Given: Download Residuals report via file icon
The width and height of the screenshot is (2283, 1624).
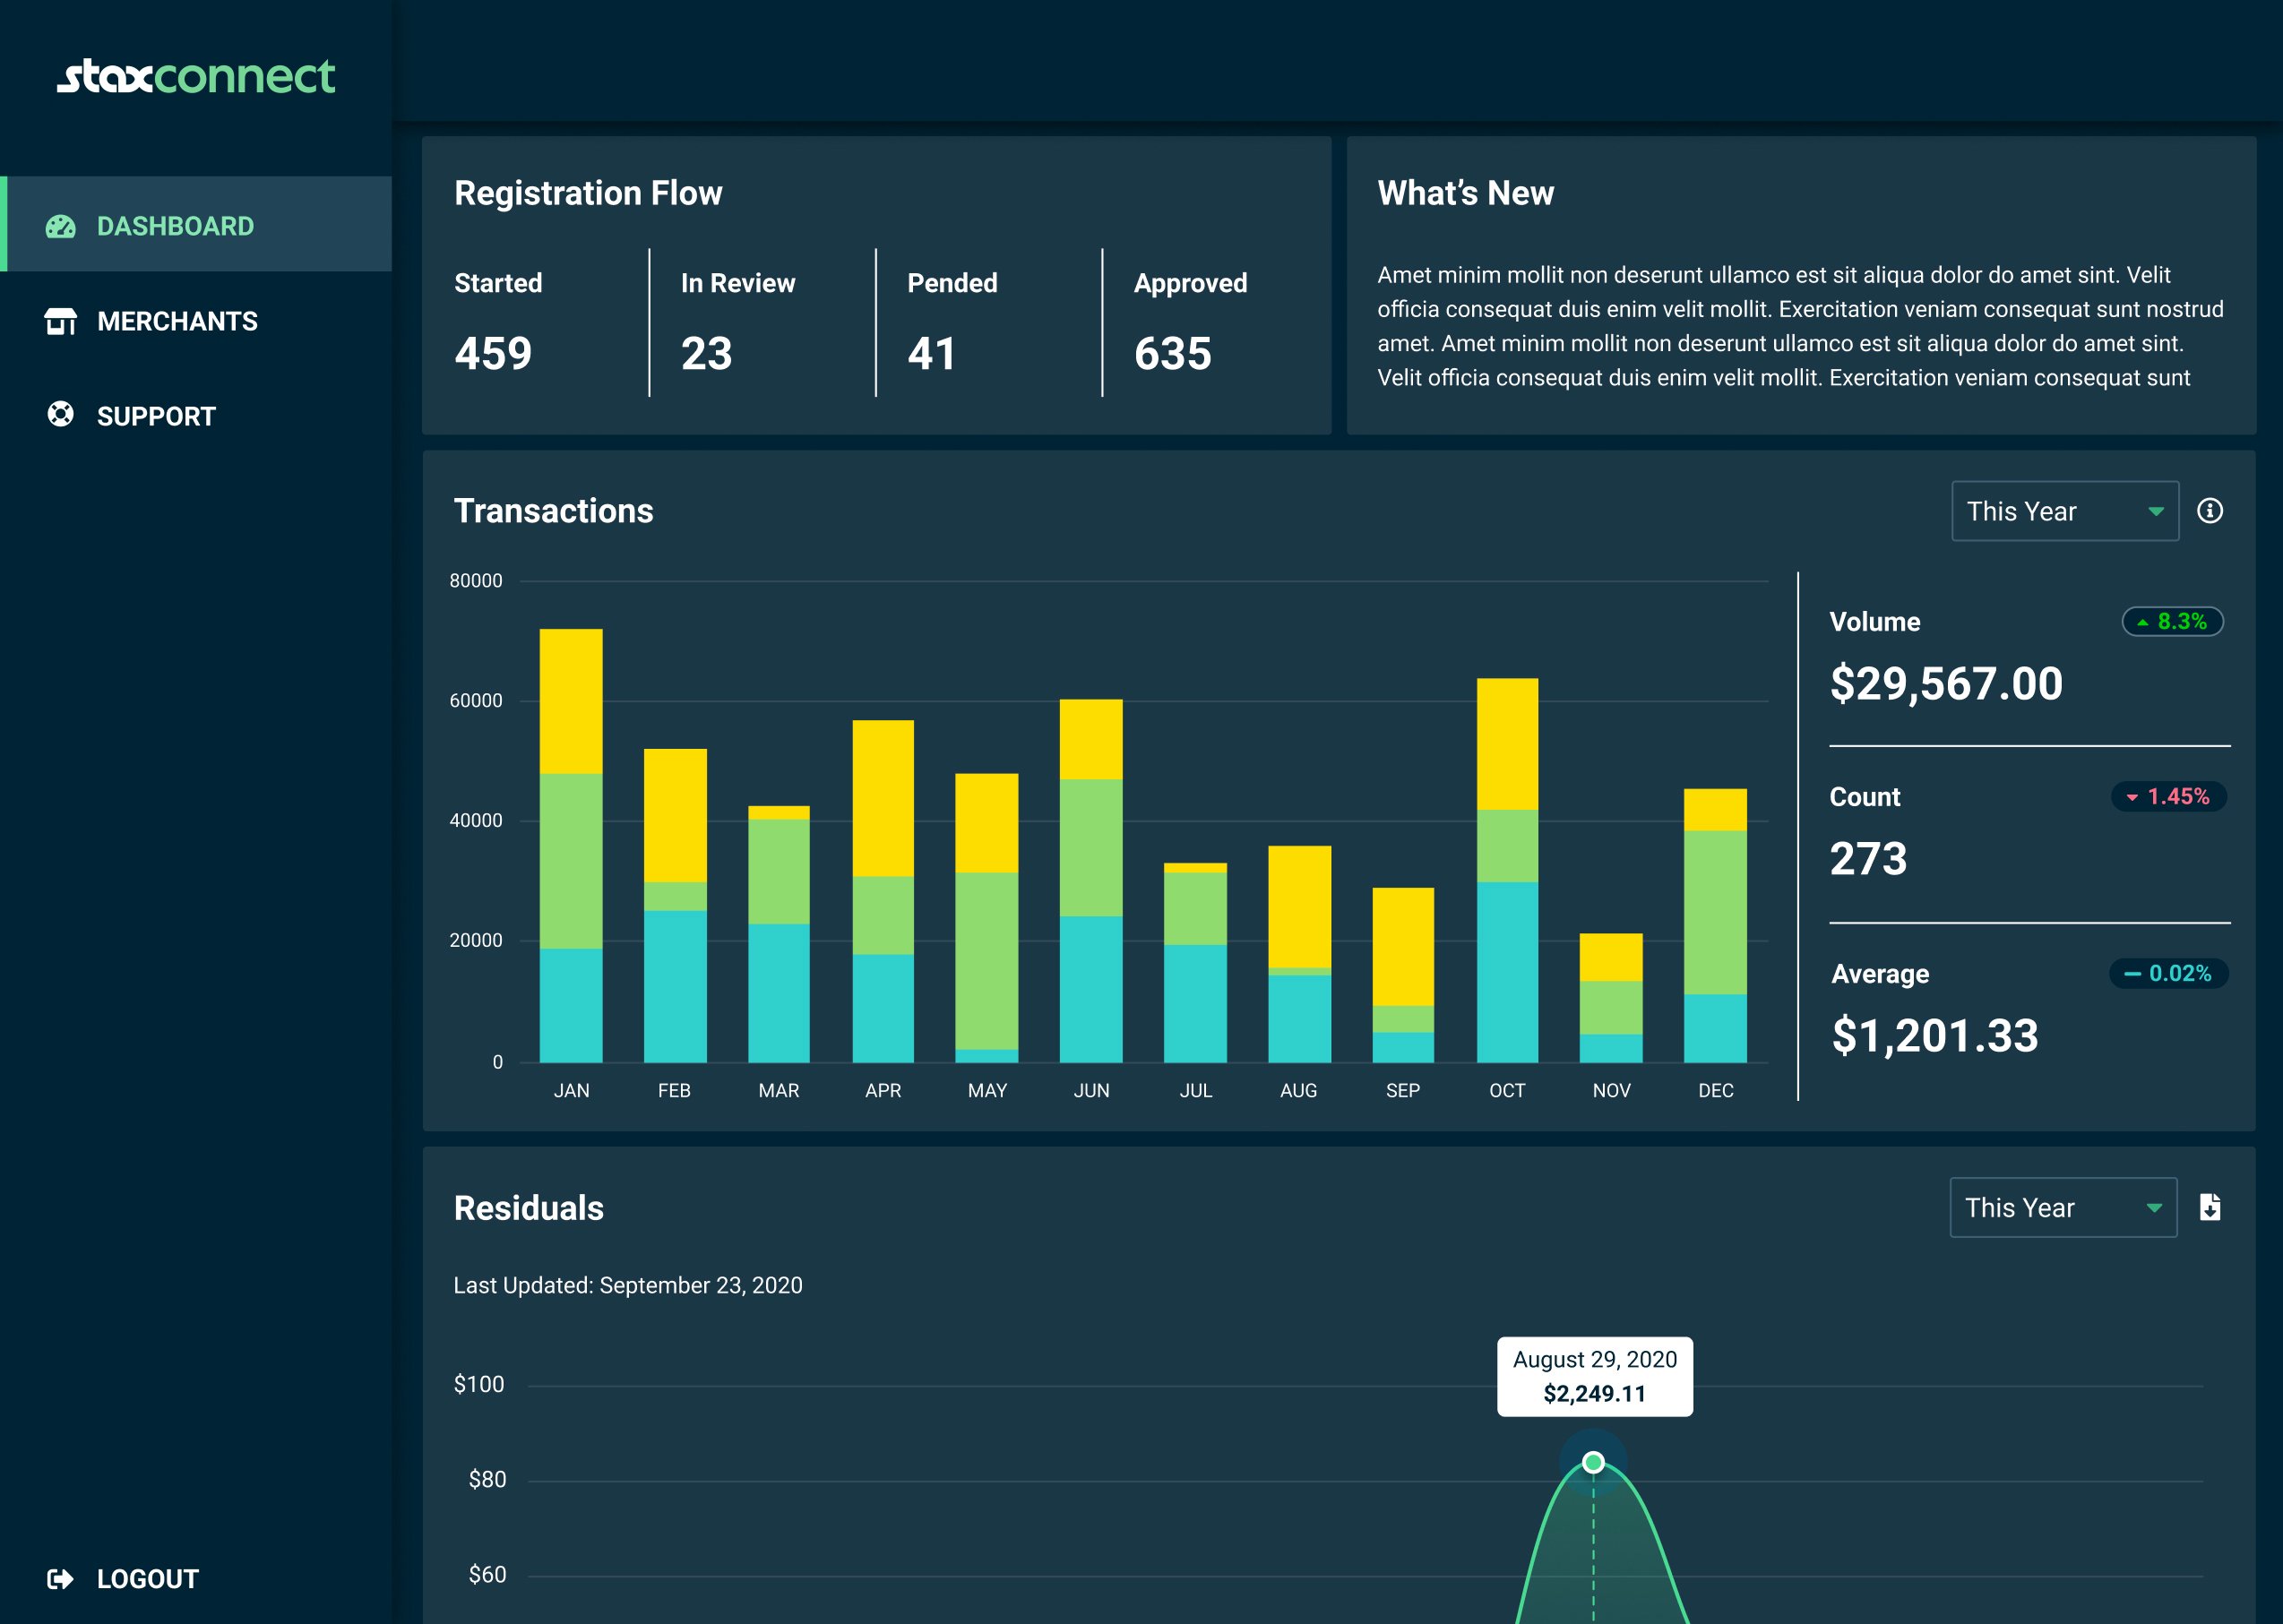Looking at the screenshot, I should 2209,1207.
